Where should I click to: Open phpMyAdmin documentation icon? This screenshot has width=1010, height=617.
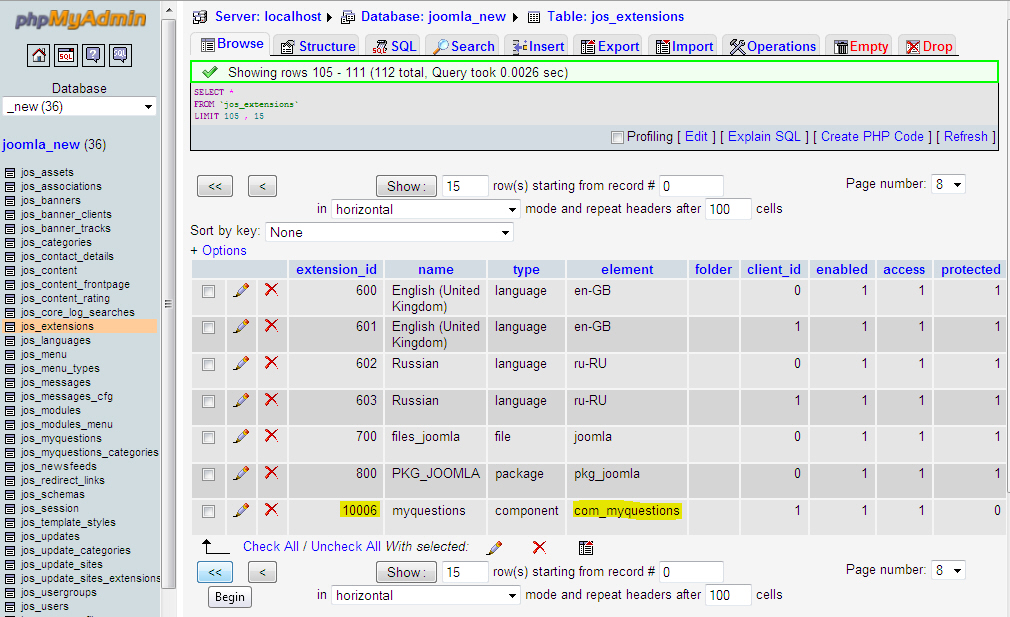pyautogui.click(x=93, y=55)
